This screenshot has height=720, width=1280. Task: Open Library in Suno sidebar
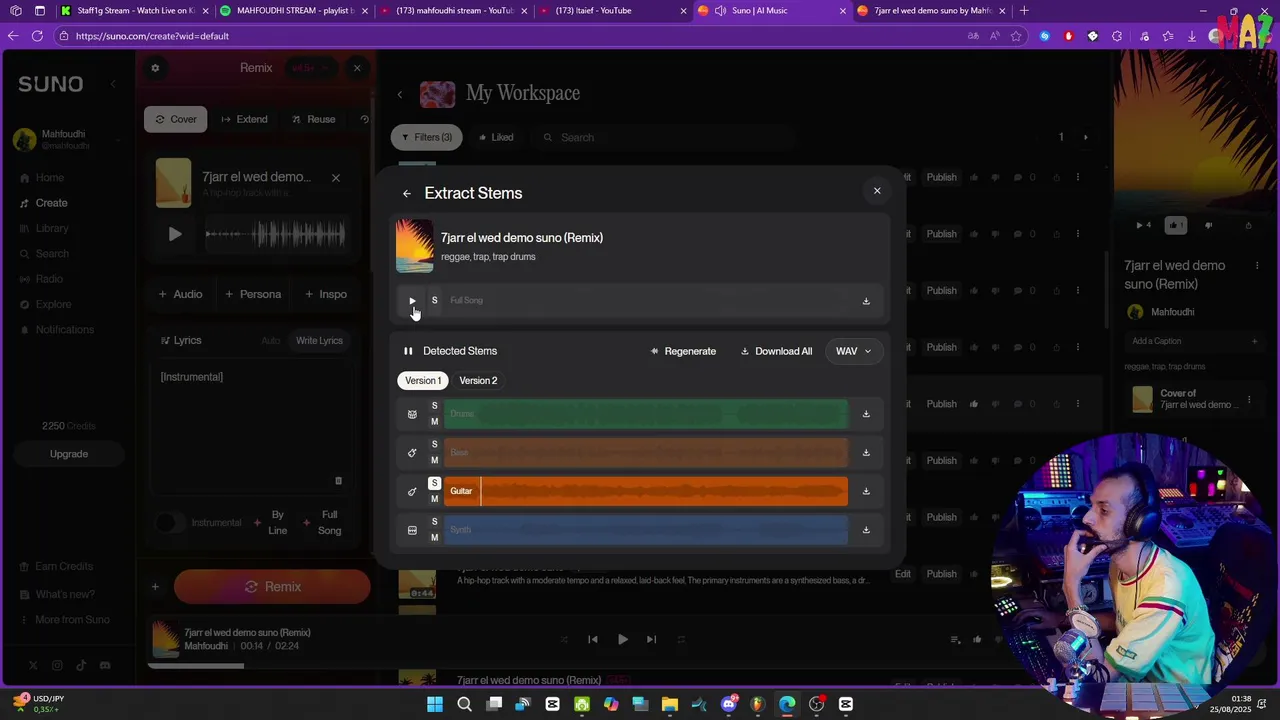(52, 229)
